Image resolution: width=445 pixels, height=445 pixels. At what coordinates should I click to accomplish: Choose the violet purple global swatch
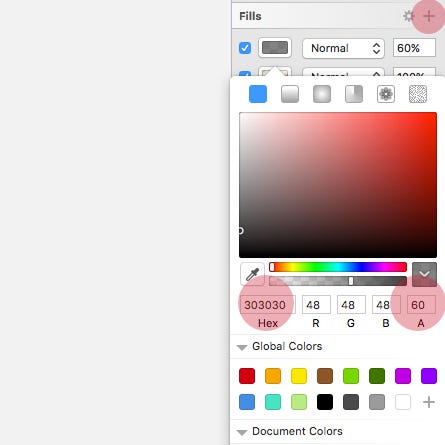[x=429, y=376]
